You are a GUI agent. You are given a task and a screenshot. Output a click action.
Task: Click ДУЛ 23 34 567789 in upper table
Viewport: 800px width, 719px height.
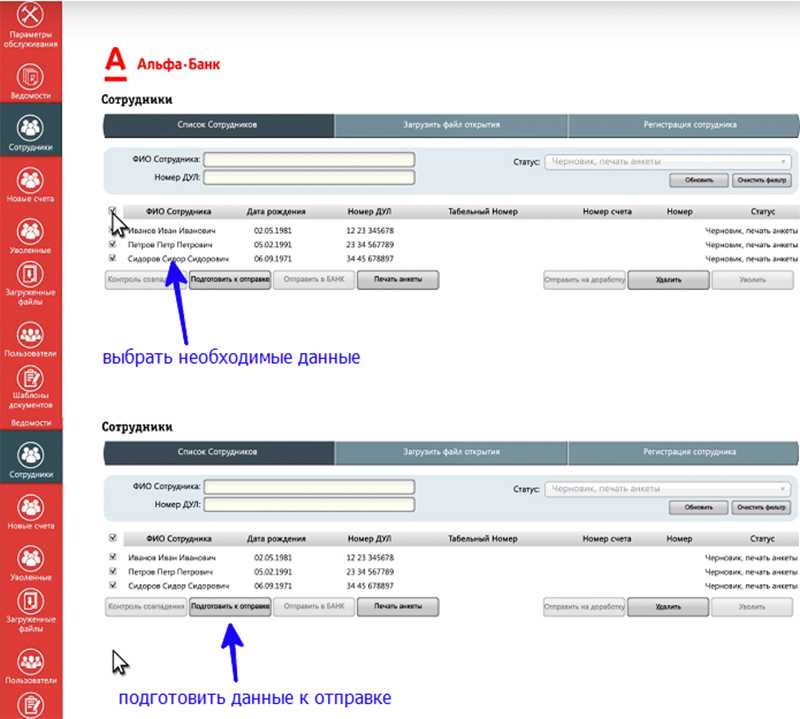tap(370, 245)
